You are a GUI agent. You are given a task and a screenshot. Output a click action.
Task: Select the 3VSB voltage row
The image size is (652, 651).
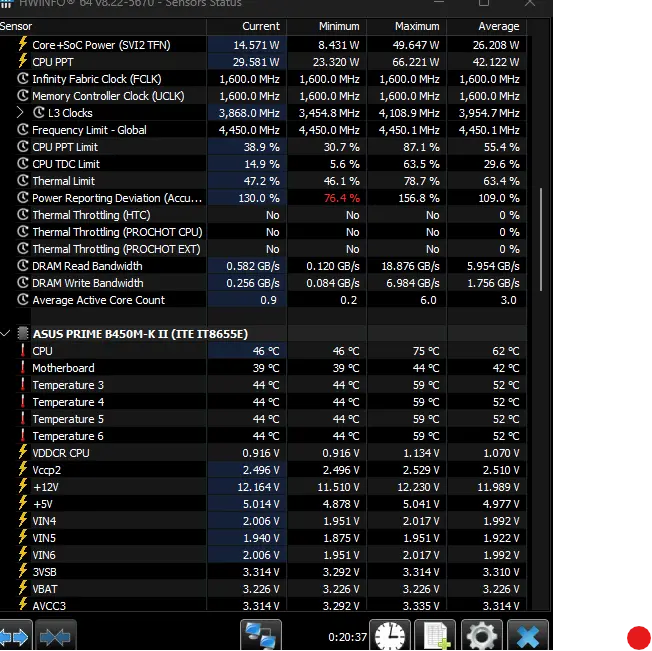[x=263, y=572]
